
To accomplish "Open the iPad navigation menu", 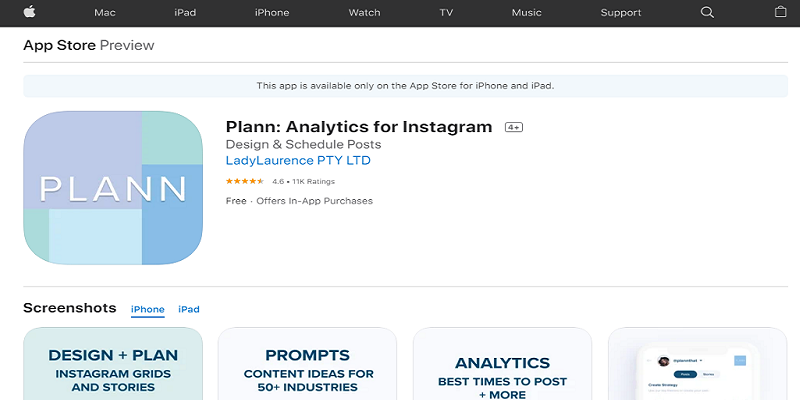I will 185,13.
